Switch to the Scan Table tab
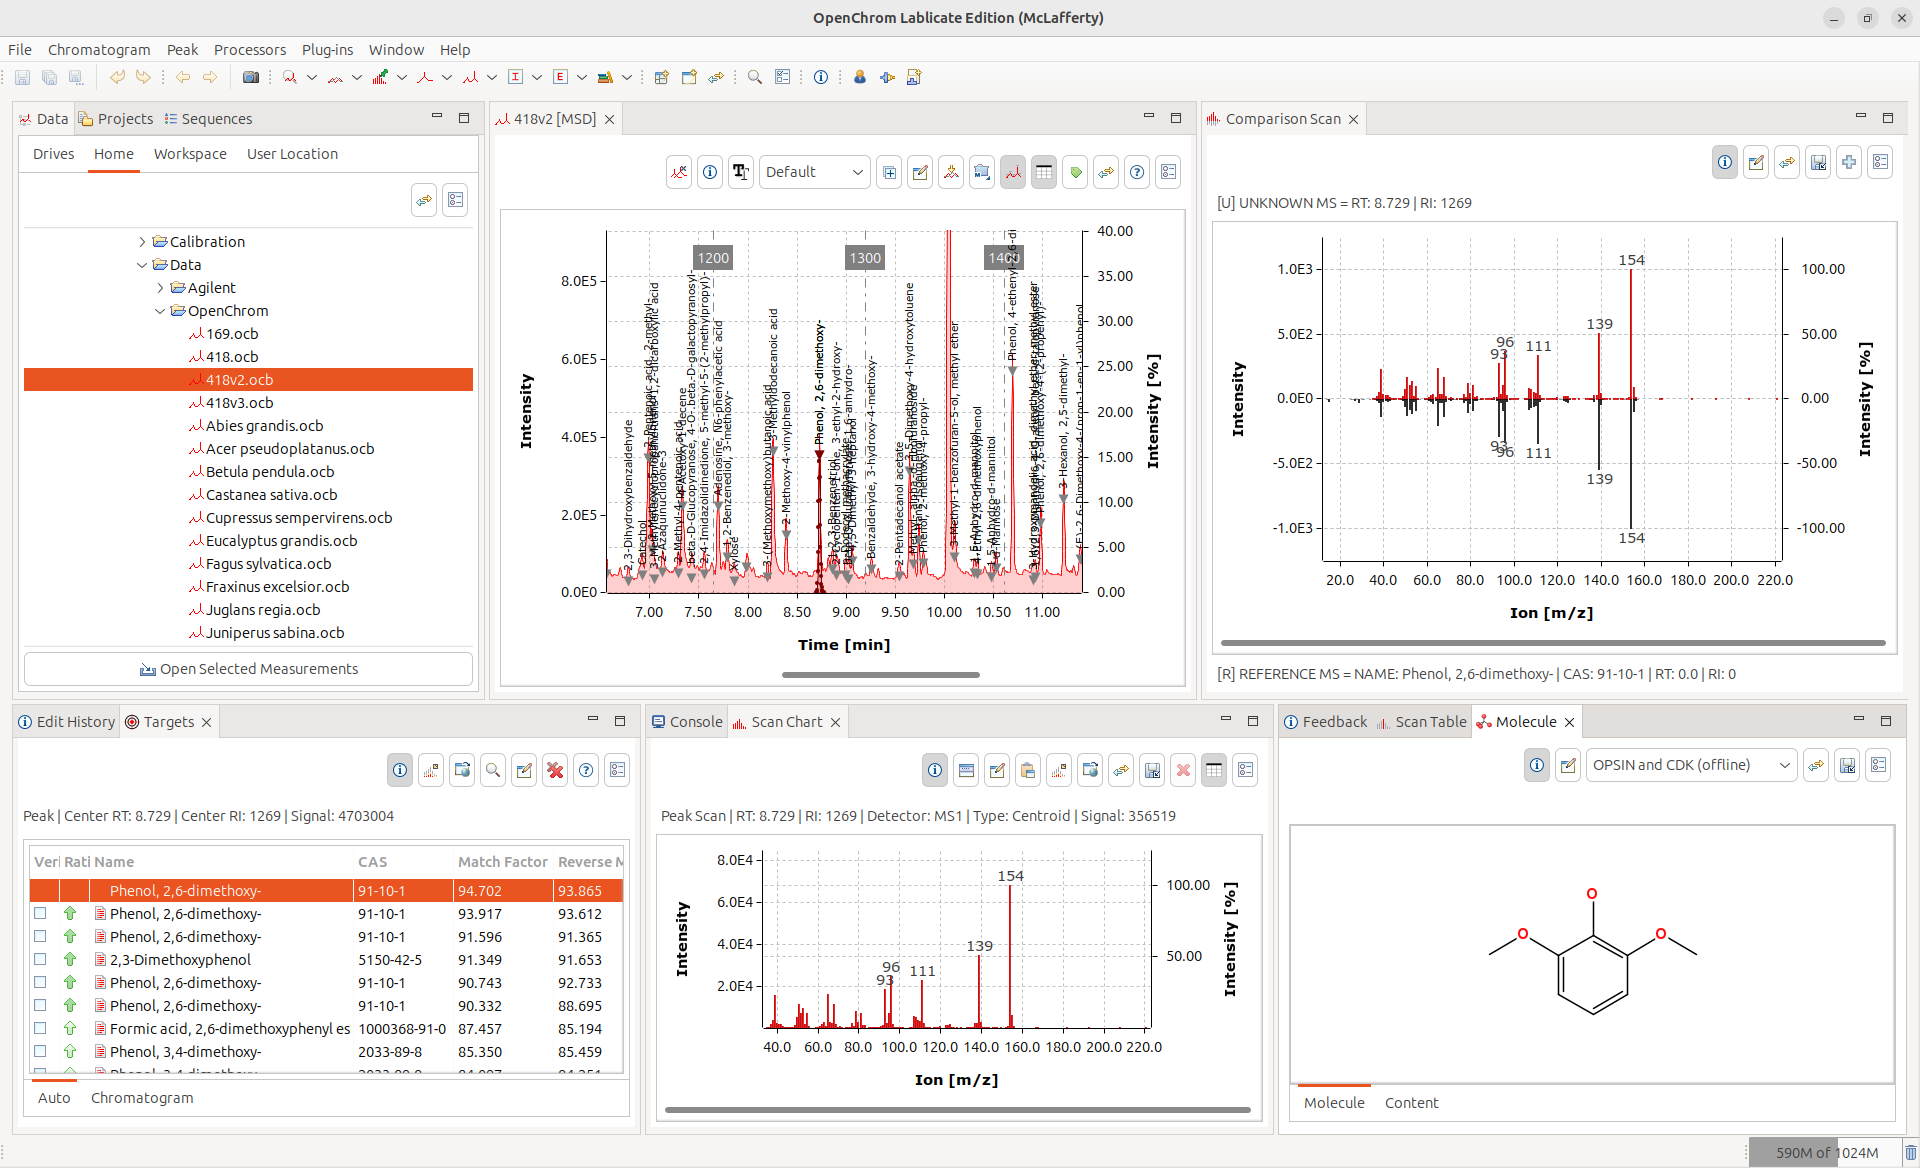Screen dimensions: 1920x1168 [1430, 722]
